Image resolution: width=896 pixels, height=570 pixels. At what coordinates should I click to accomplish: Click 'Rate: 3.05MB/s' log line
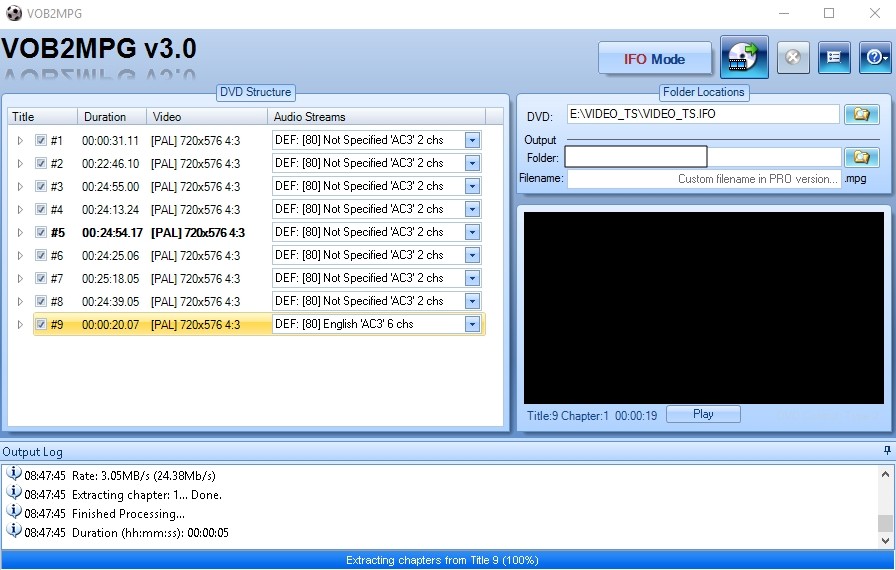point(143,475)
